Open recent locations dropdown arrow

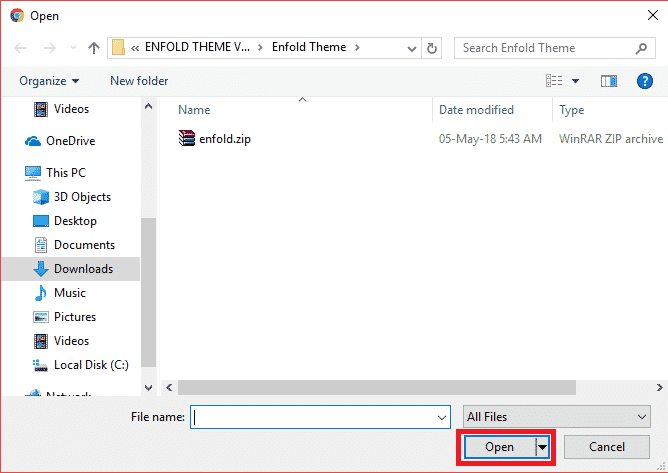(73, 47)
